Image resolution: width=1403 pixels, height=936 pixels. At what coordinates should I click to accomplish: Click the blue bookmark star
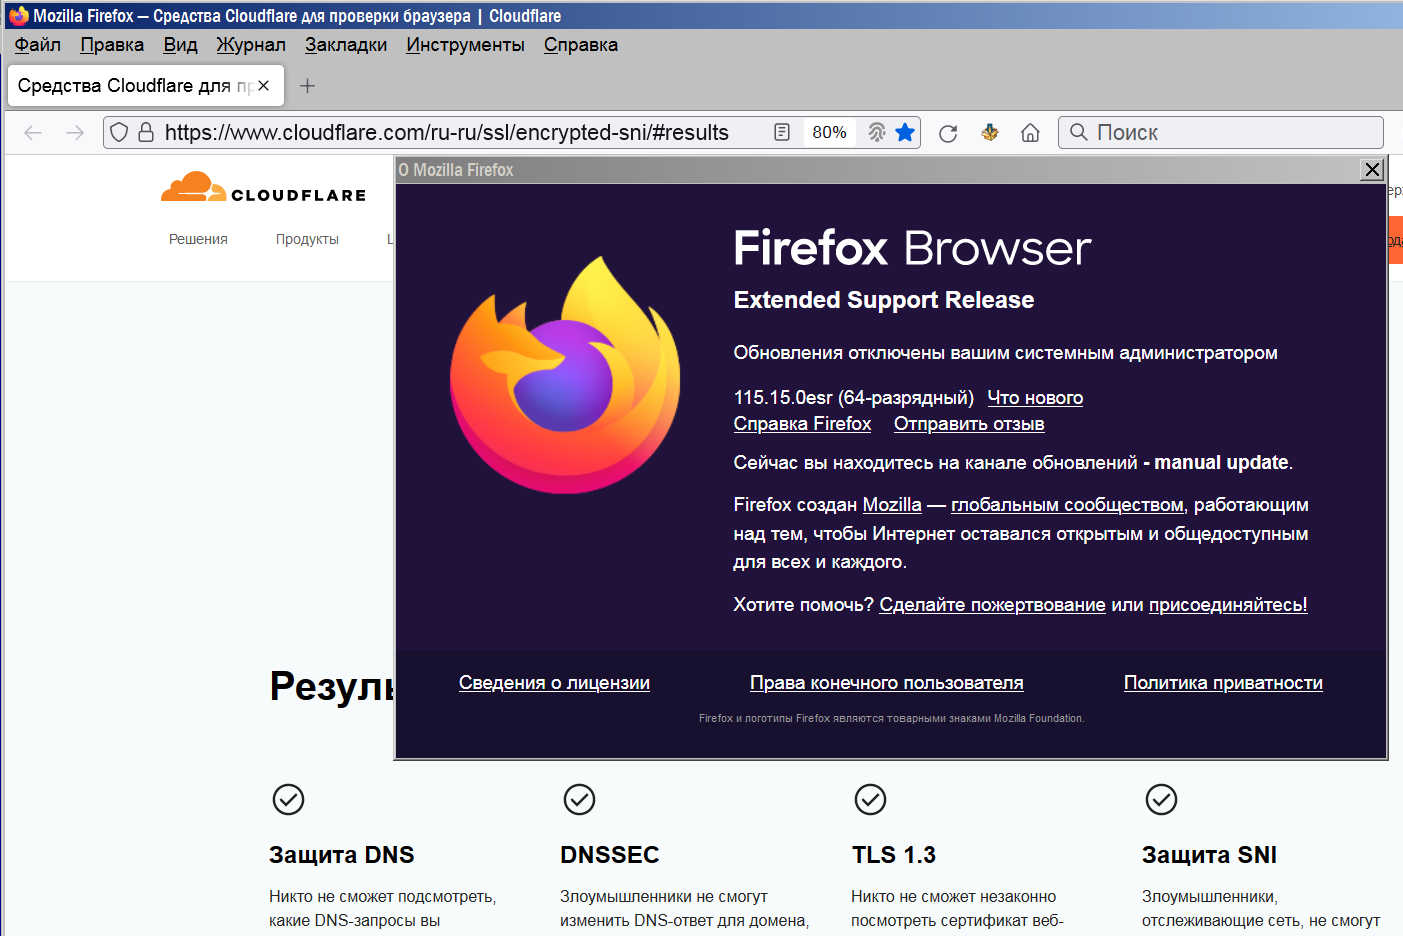click(905, 132)
